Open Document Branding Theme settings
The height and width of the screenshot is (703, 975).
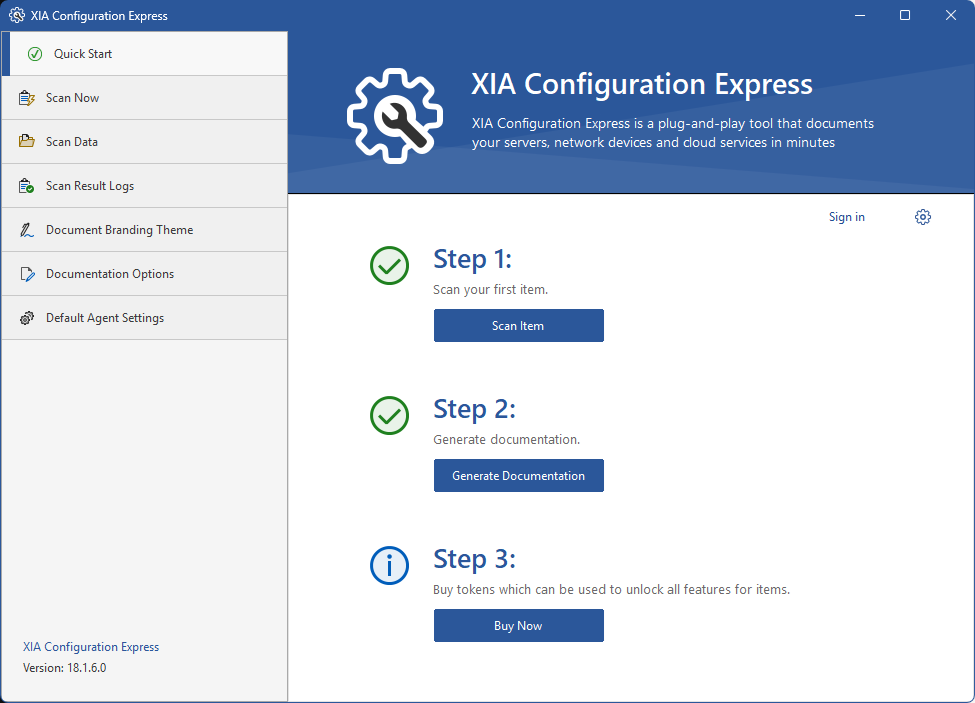[145, 230]
